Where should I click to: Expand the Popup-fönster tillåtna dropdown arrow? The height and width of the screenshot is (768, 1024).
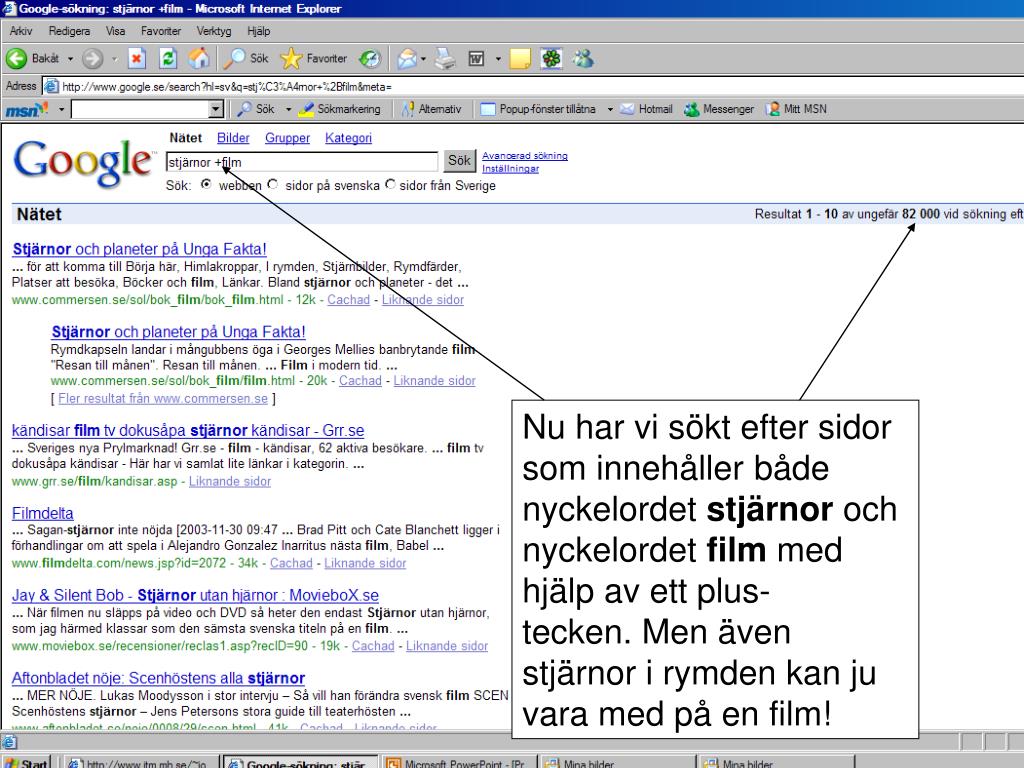coord(610,109)
